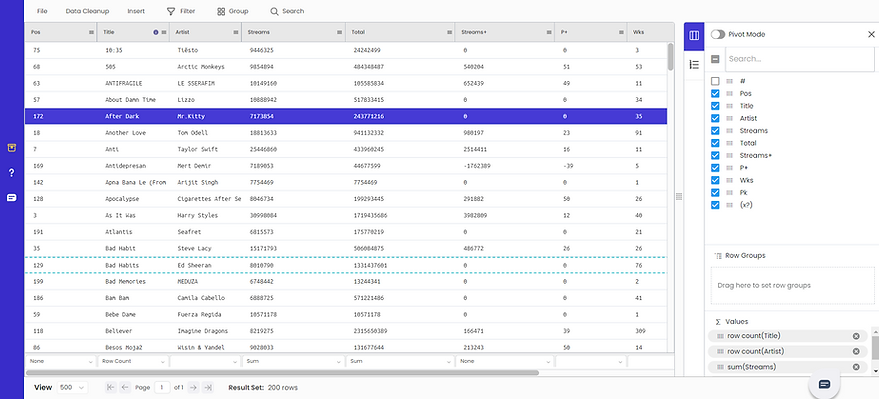The height and width of the screenshot is (399, 879).
Task: Click the grid vertical scrollbar thumb
Action: [x=670, y=57]
